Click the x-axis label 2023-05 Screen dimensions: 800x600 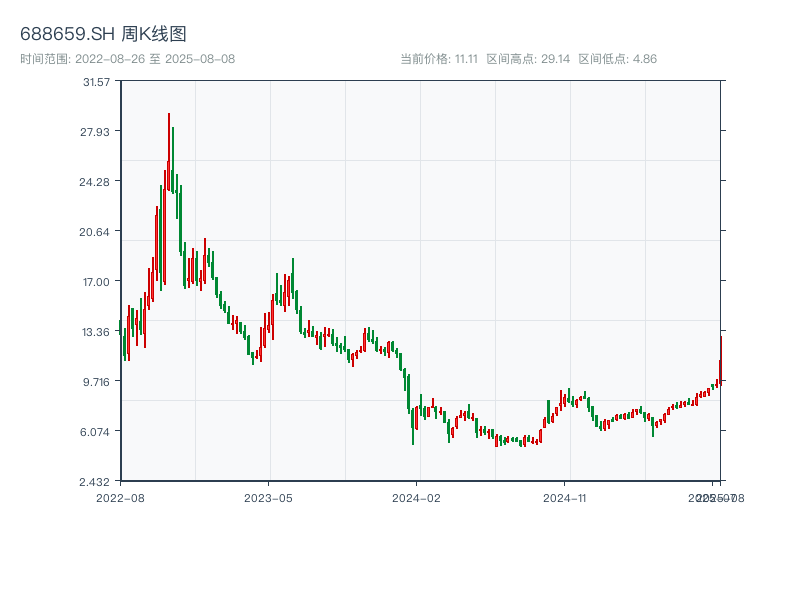(268, 498)
